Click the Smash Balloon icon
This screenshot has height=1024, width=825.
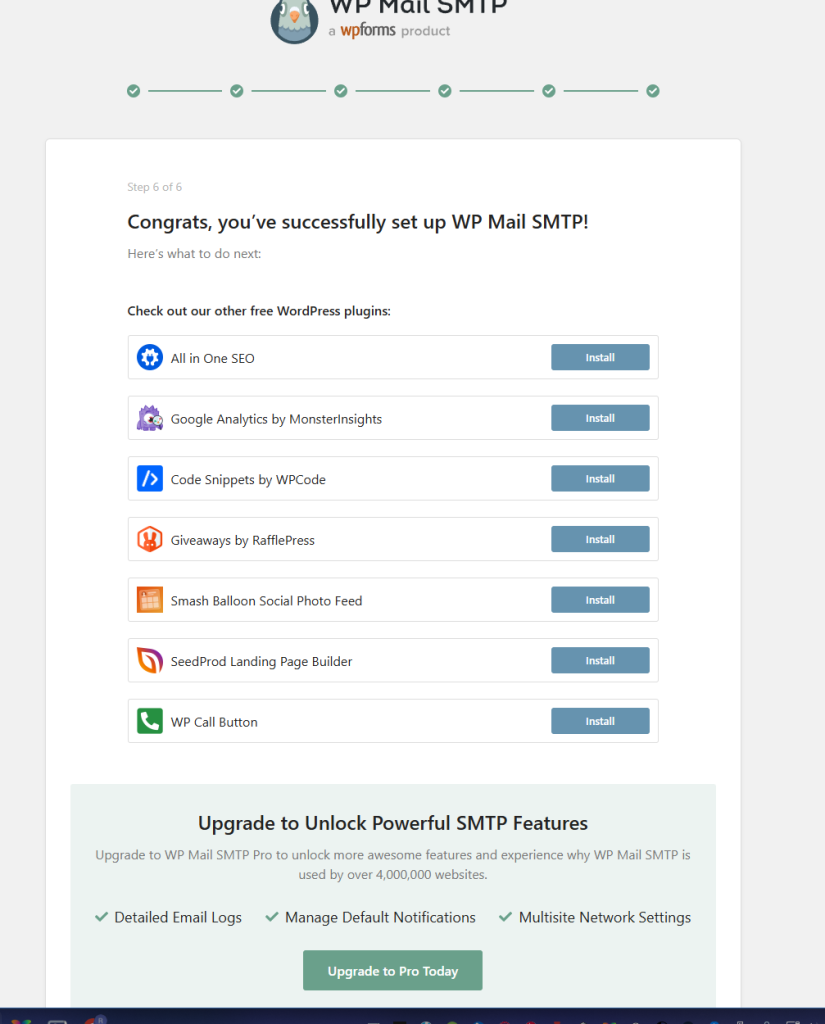(x=150, y=600)
